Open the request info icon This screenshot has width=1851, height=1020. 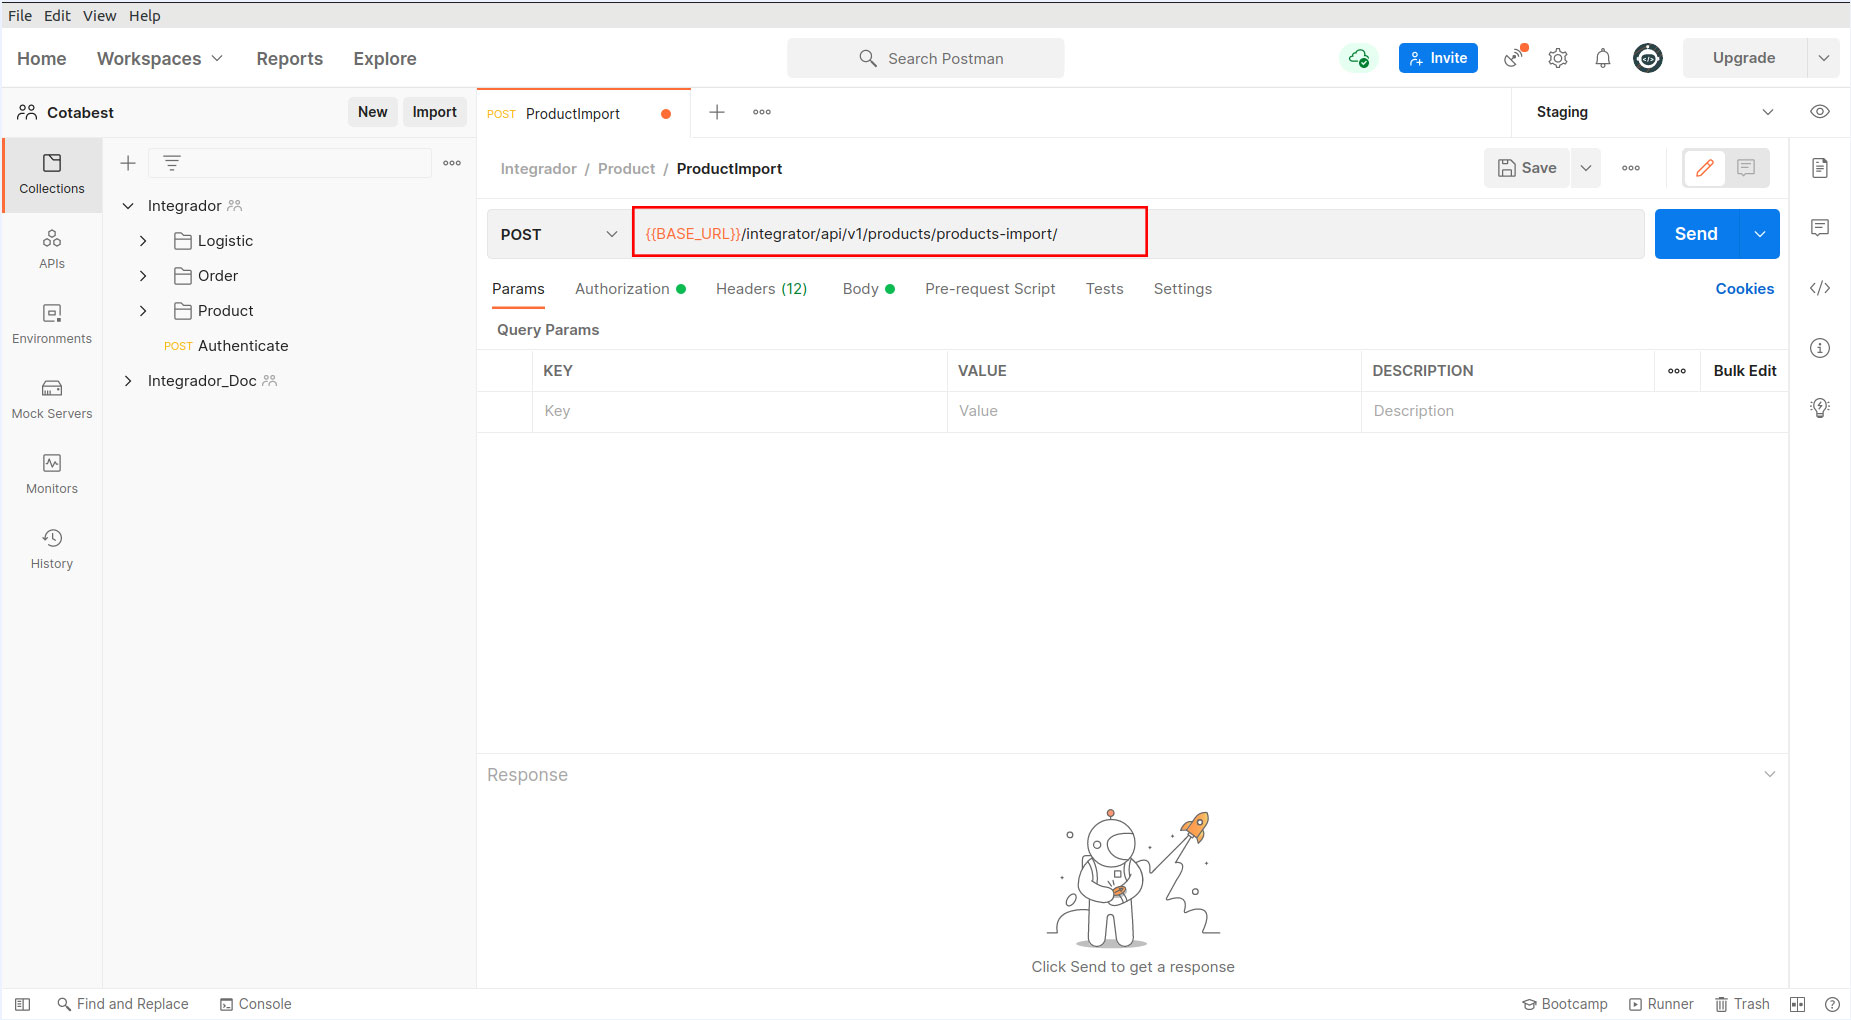[x=1820, y=348]
